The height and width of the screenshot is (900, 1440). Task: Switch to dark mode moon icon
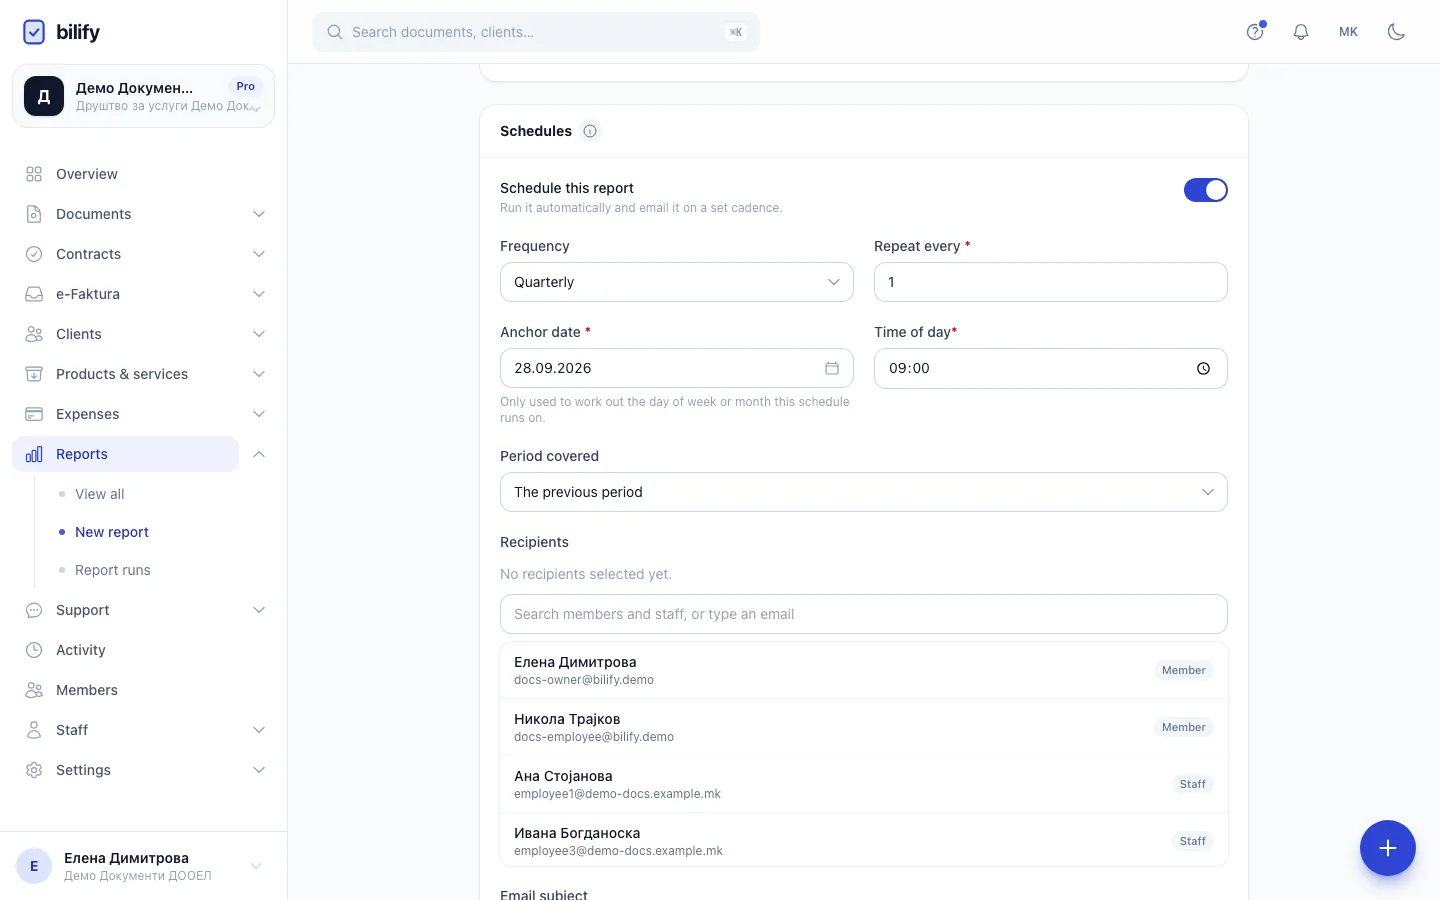click(x=1397, y=32)
